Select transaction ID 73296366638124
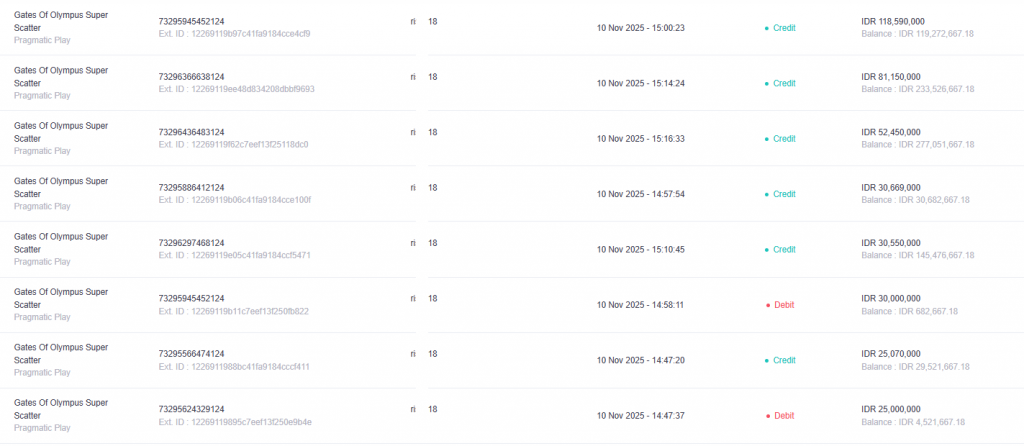This screenshot has width=1024, height=446. coord(191,77)
